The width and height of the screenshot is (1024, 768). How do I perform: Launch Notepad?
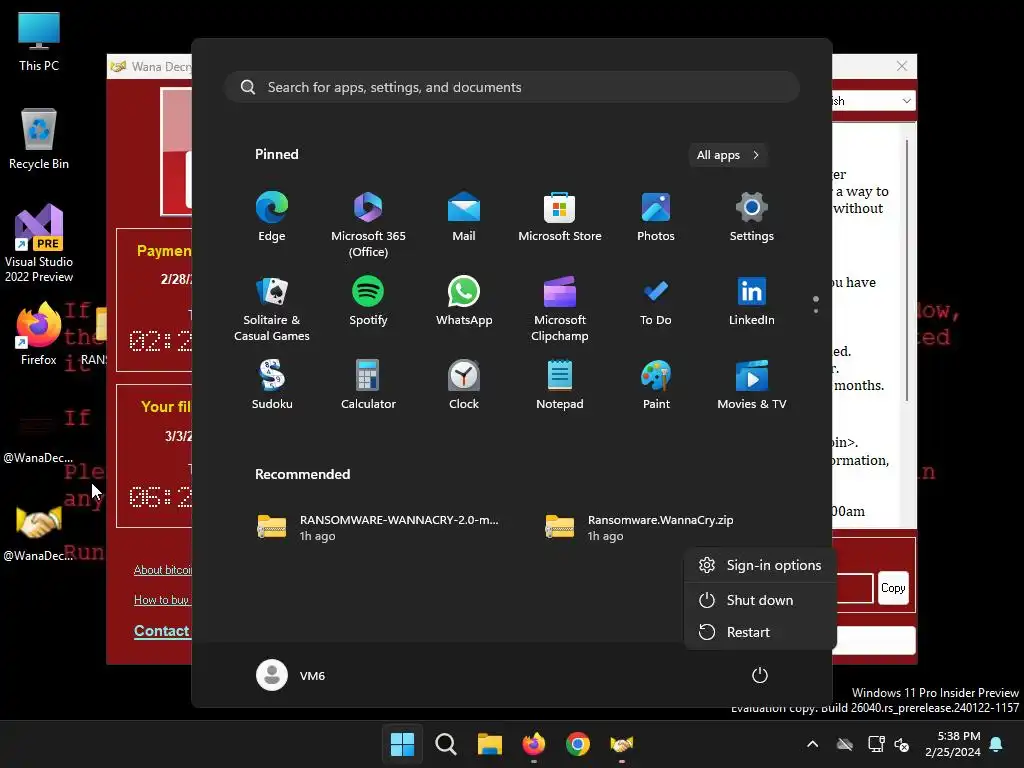click(x=560, y=385)
